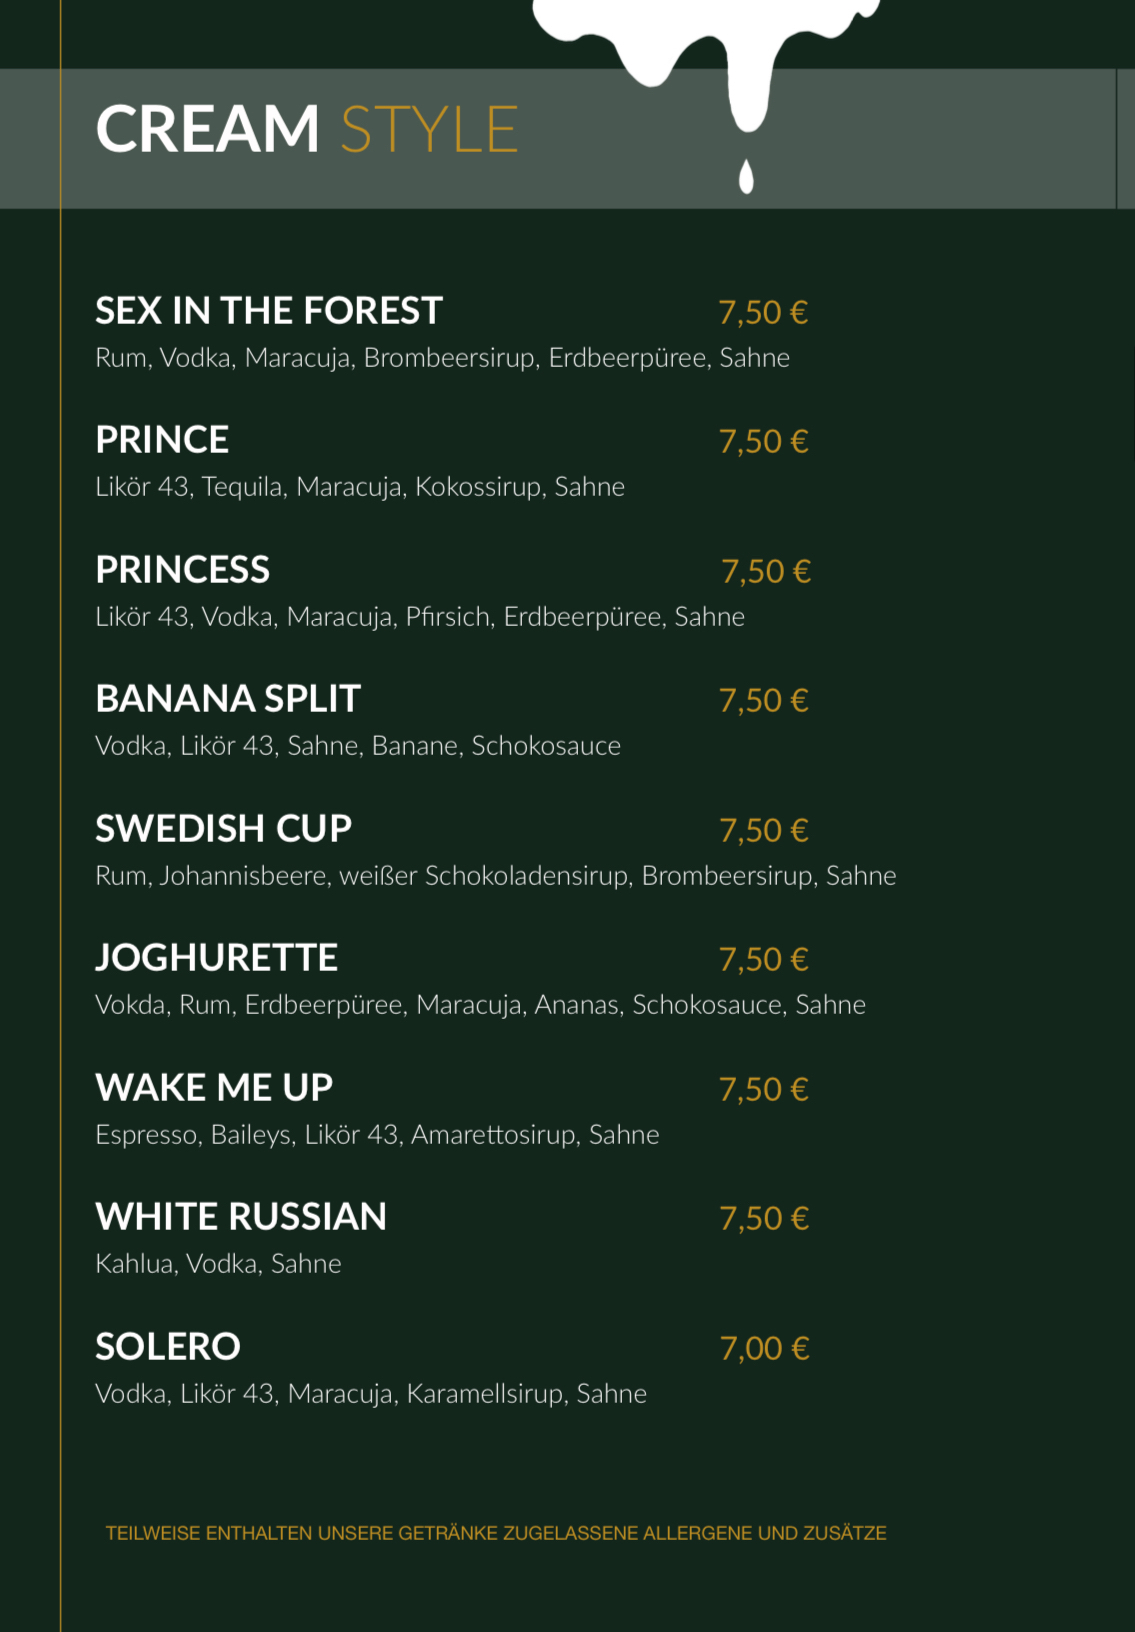This screenshot has height=1632, width=1135.
Task: Click the small falling cream droplet
Action: 746,176
